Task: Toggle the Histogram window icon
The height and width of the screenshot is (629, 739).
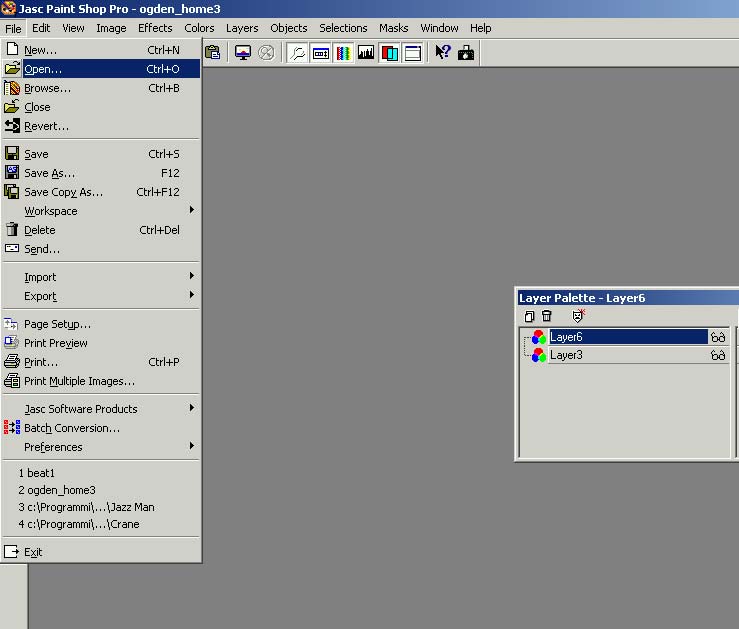Action: coord(366,52)
